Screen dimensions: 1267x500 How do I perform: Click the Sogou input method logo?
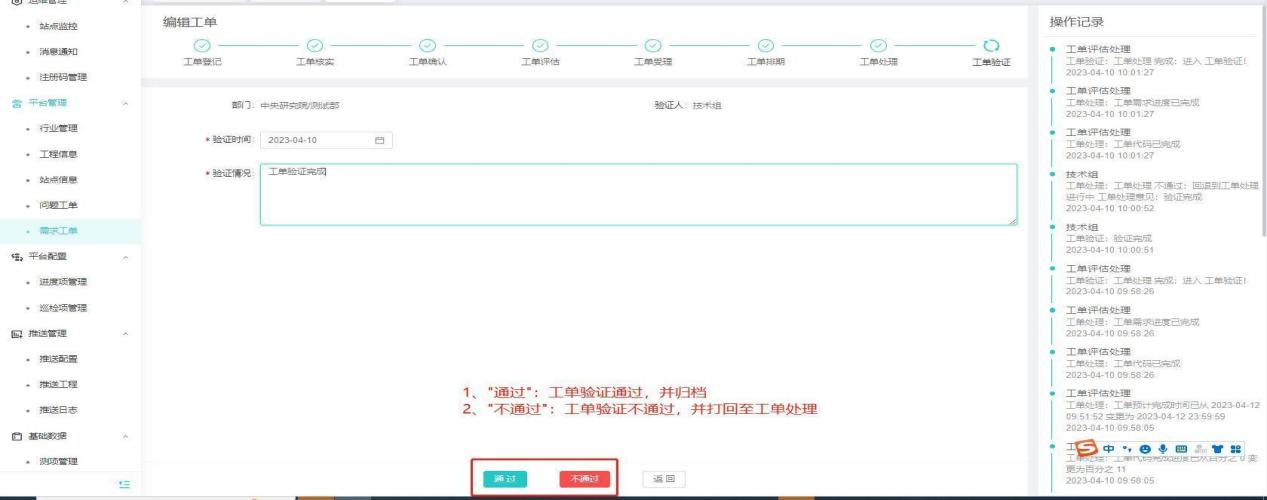pyautogui.click(x=1087, y=448)
